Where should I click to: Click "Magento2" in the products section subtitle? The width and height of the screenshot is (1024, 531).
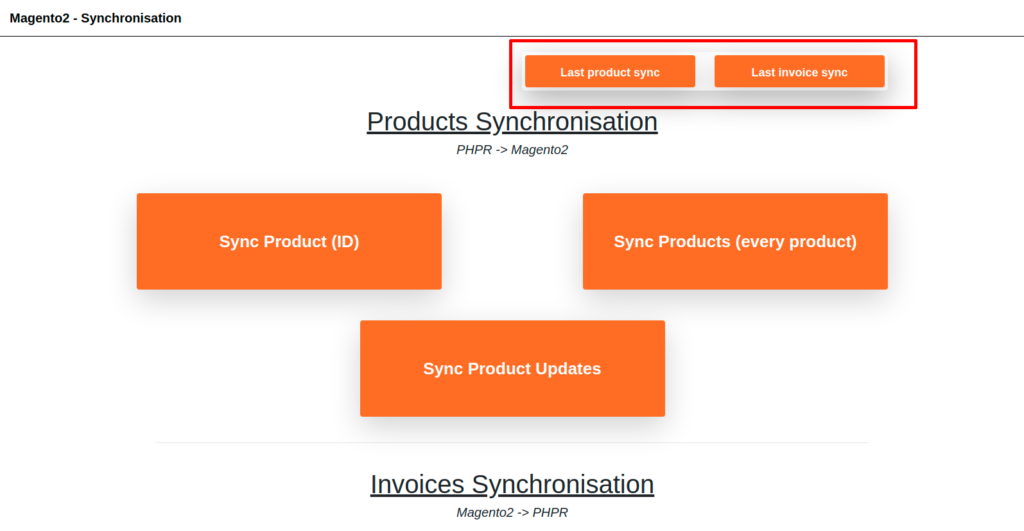point(539,150)
